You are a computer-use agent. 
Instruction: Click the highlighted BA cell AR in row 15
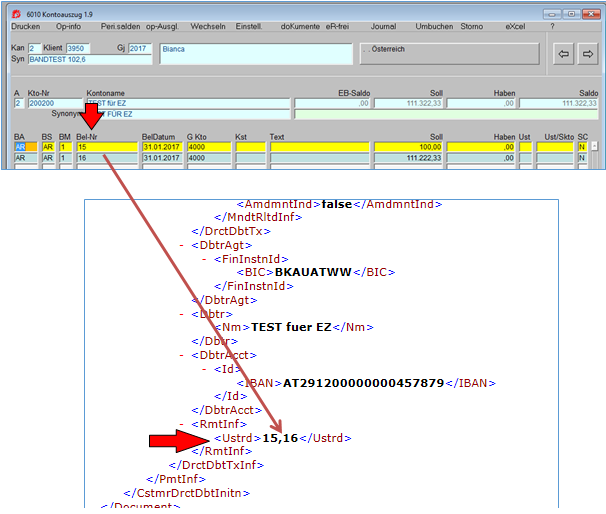tap(26, 147)
